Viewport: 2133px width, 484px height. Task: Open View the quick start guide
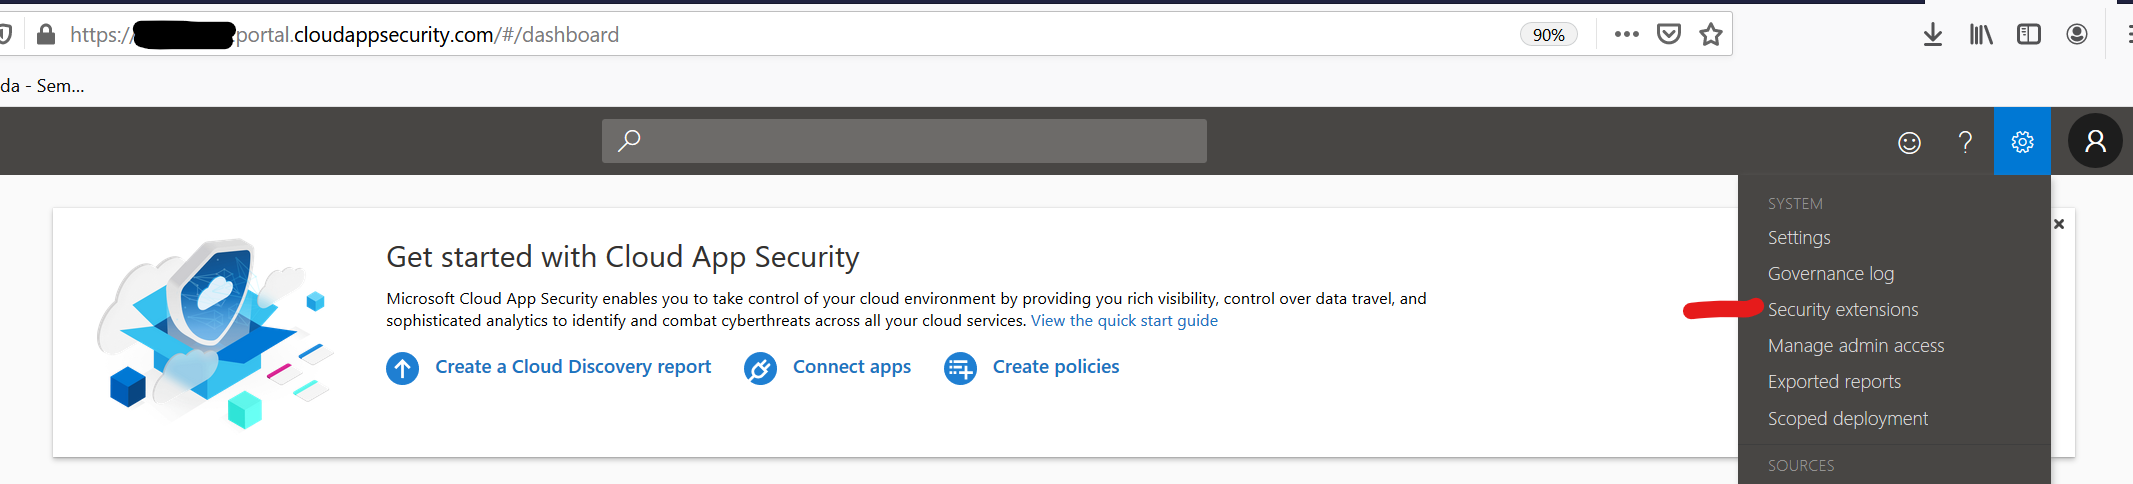[x=1124, y=321]
